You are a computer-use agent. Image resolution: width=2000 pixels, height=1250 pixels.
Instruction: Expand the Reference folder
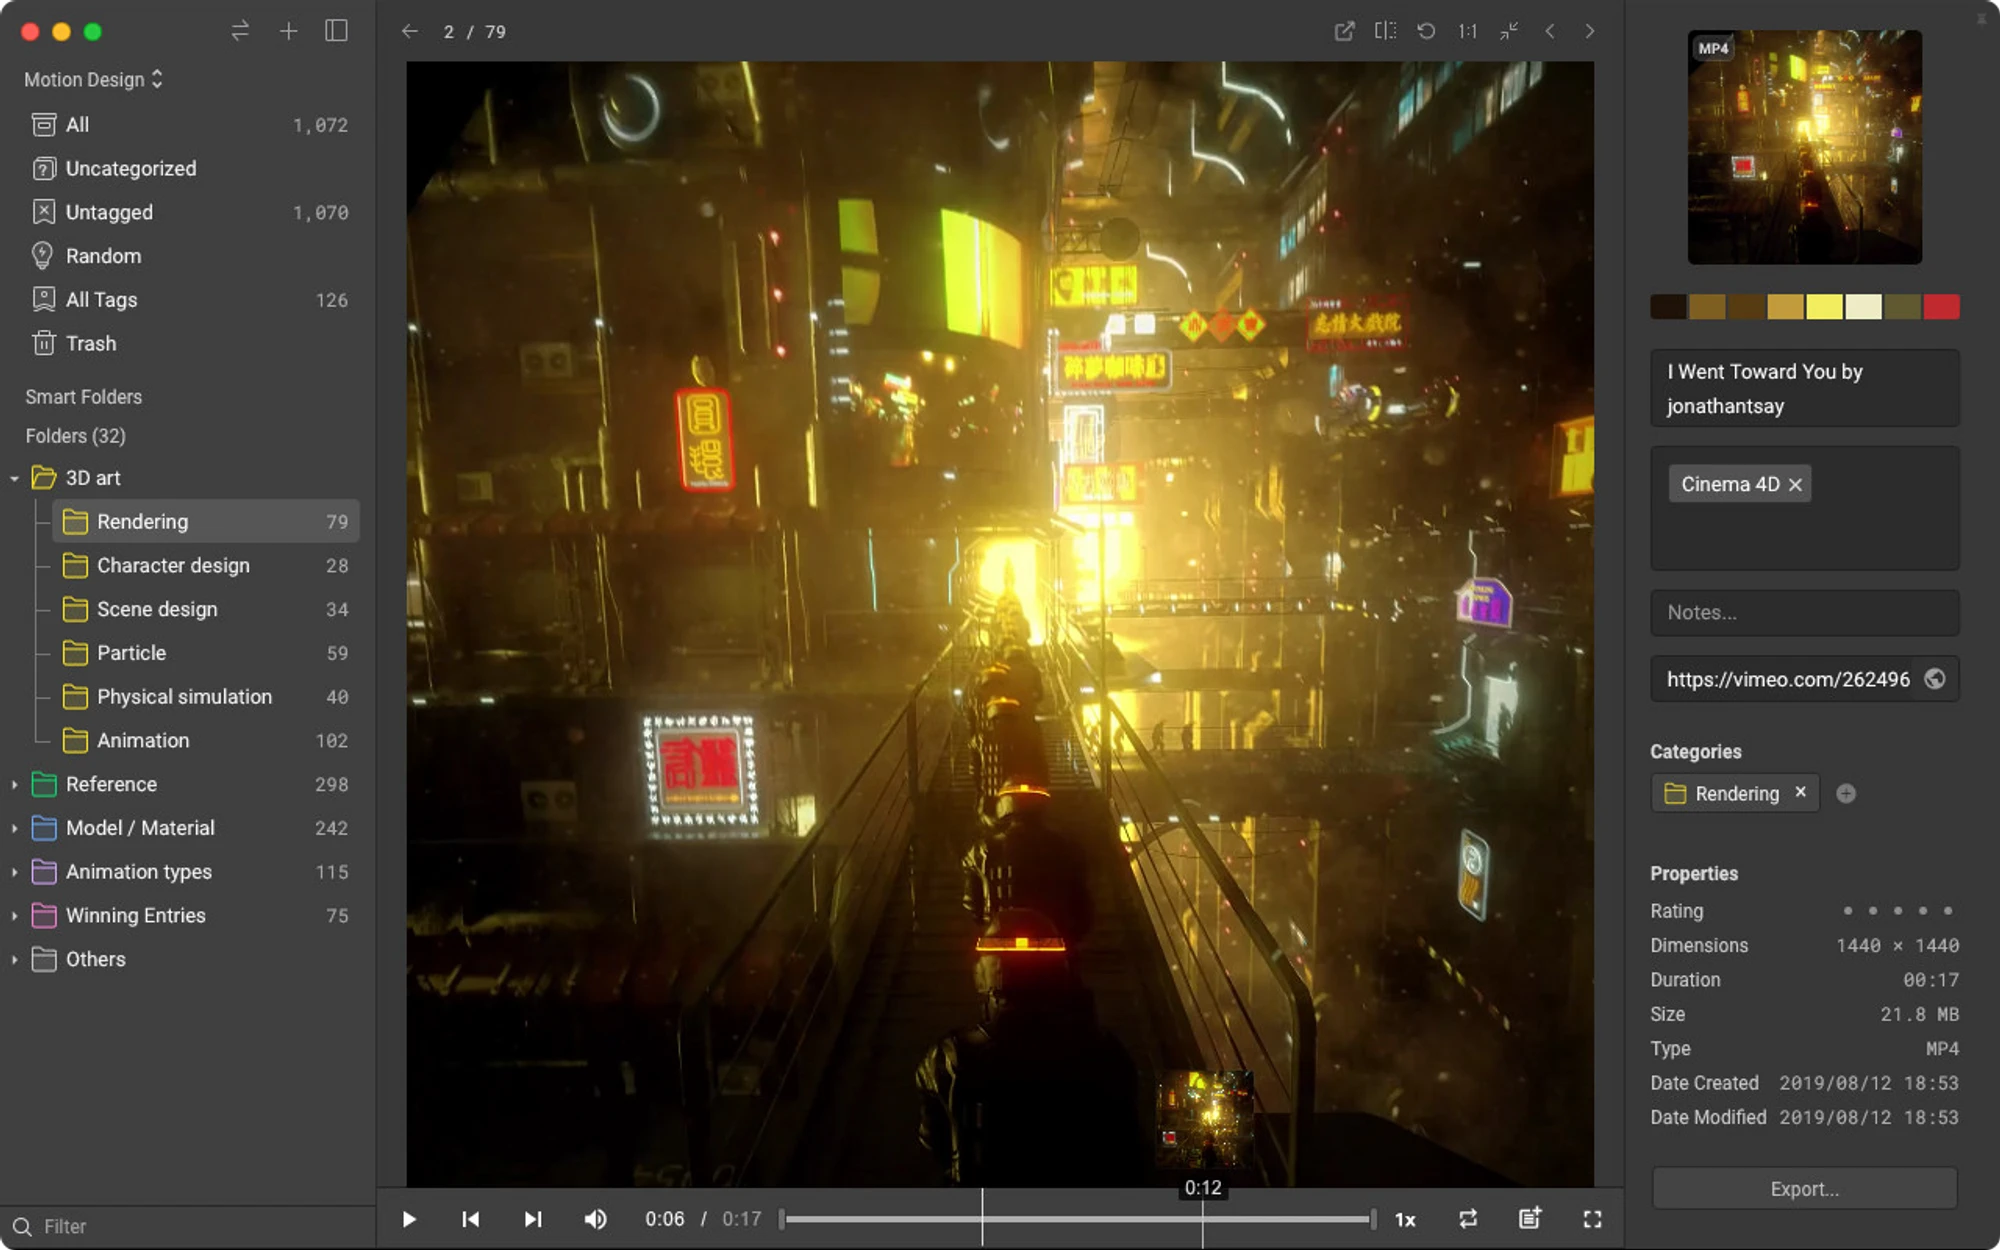tap(14, 785)
